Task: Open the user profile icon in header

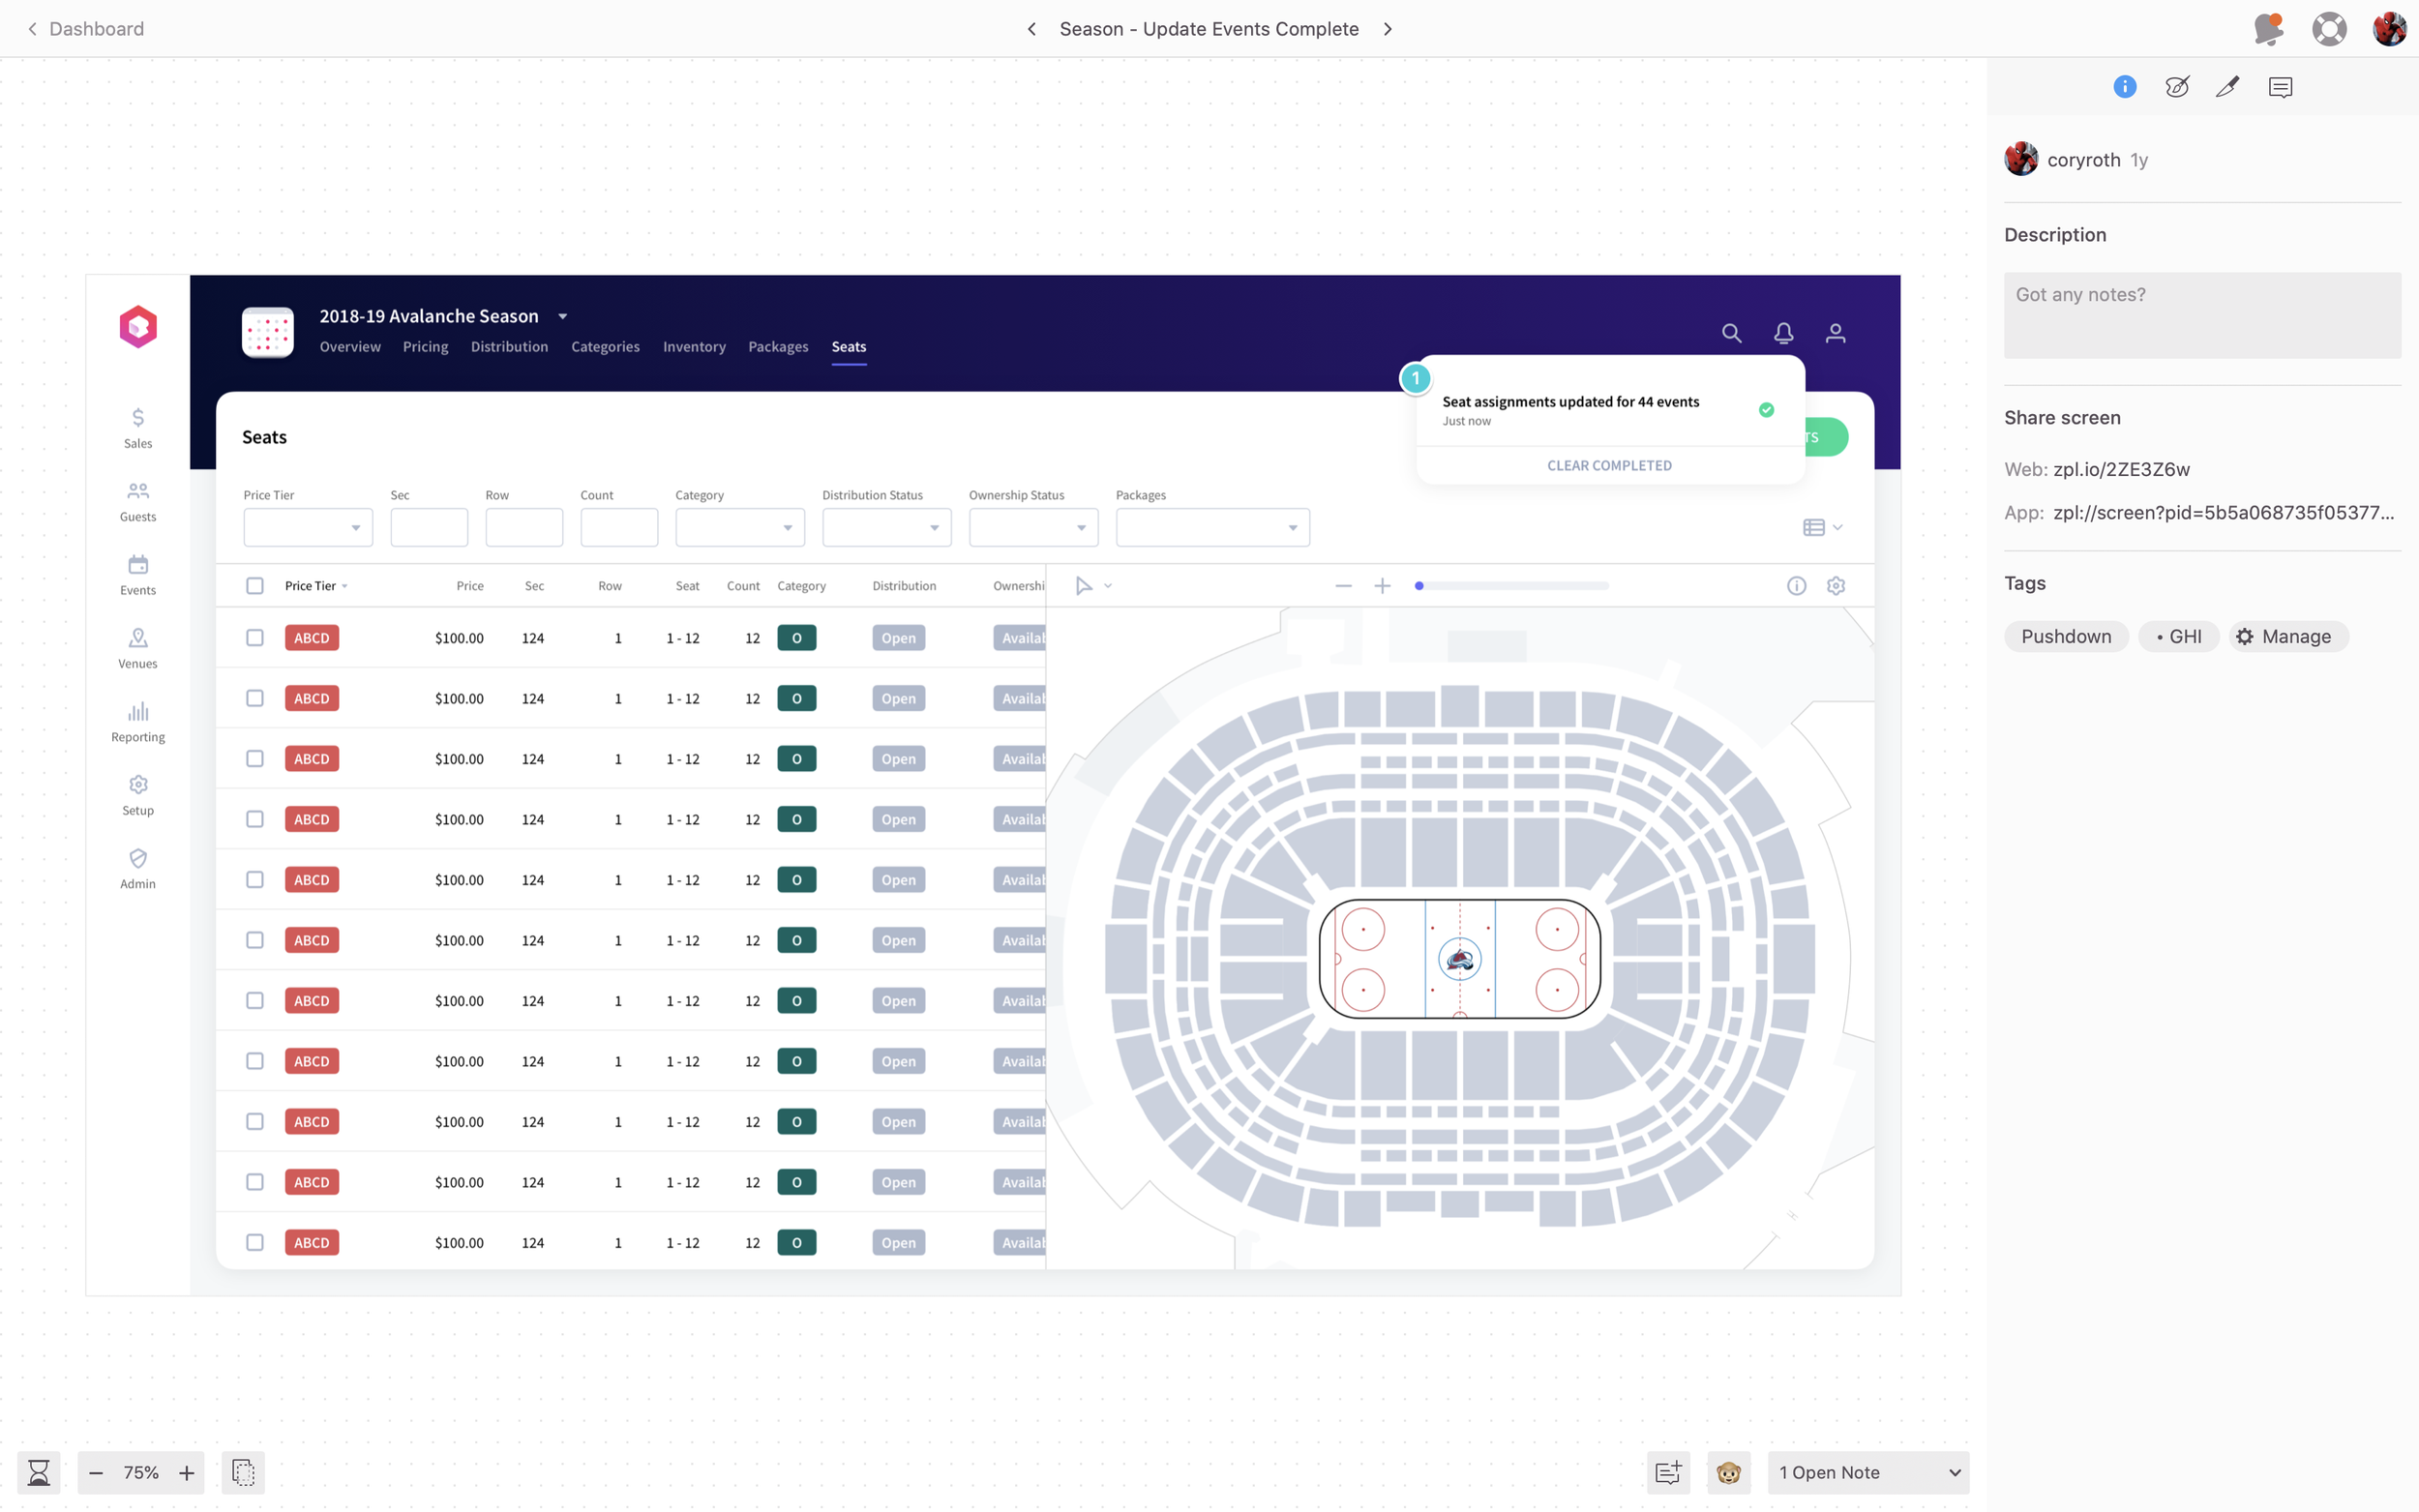Action: tap(1835, 333)
